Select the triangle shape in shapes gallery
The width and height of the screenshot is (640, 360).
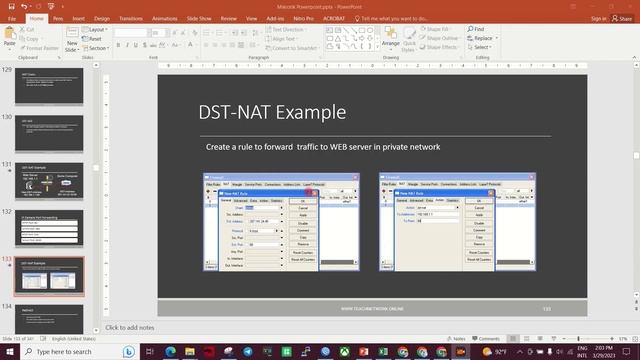pyautogui.click(x=338, y=38)
